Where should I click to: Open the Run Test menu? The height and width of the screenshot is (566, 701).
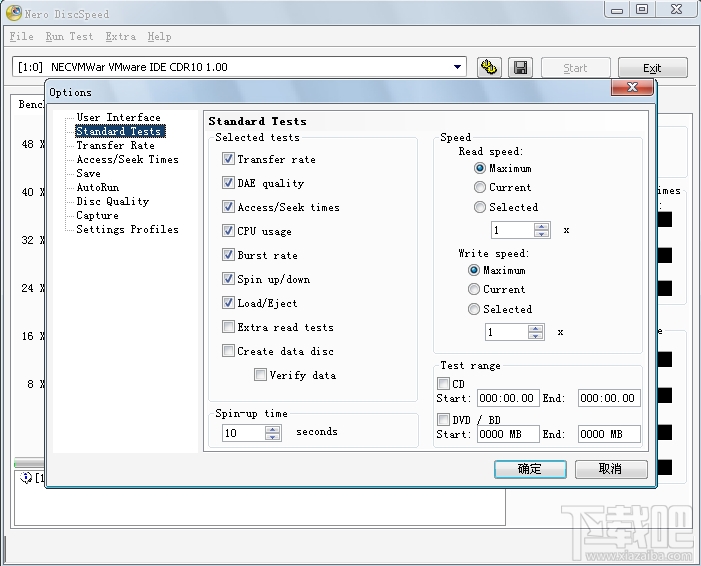(x=69, y=37)
